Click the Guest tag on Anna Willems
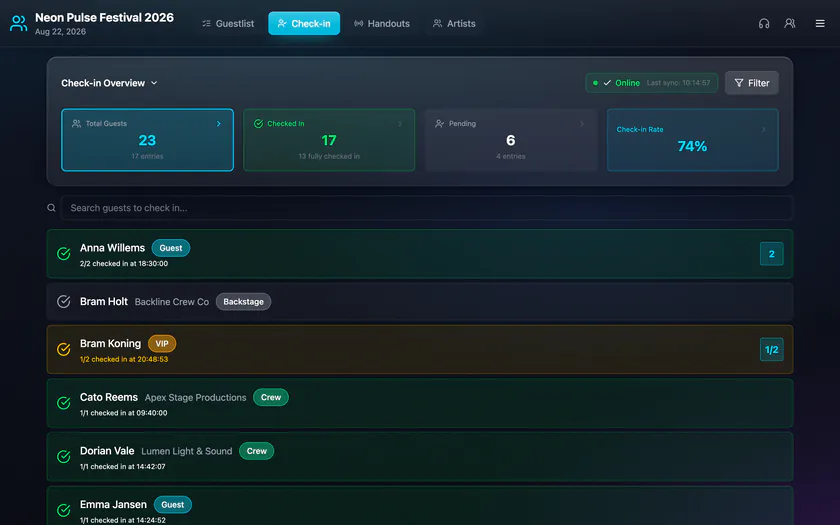 point(171,248)
